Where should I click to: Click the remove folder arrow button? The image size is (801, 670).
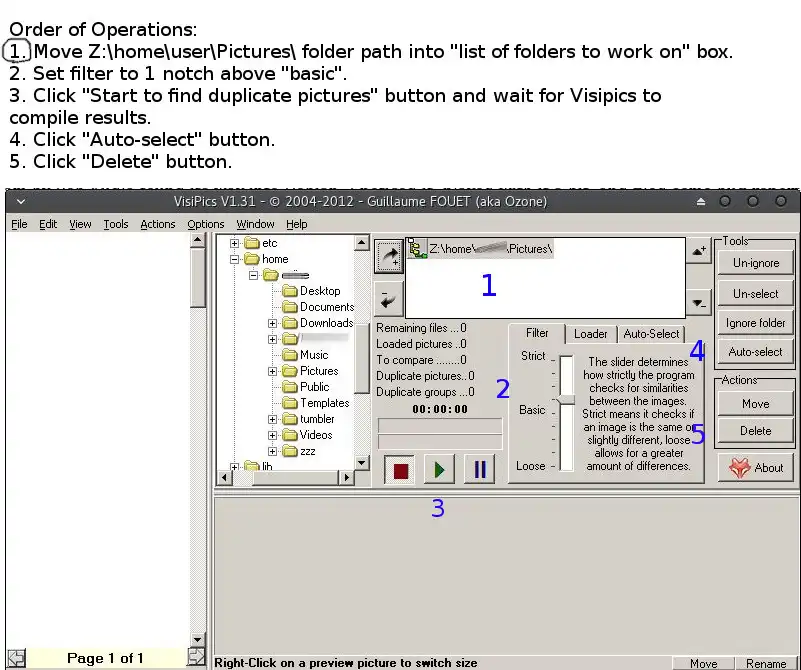[x=389, y=298]
